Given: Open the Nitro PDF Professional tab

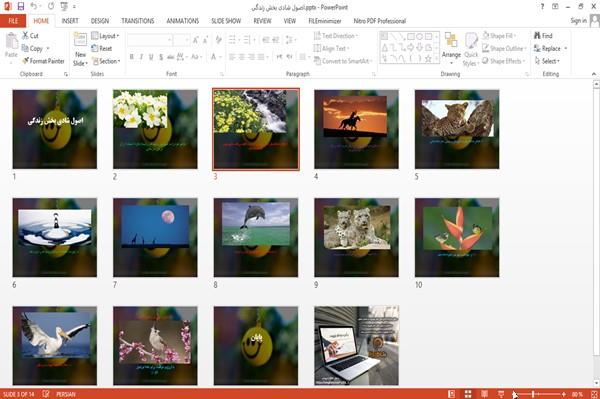Looking at the screenshot, I should point(380,21).
